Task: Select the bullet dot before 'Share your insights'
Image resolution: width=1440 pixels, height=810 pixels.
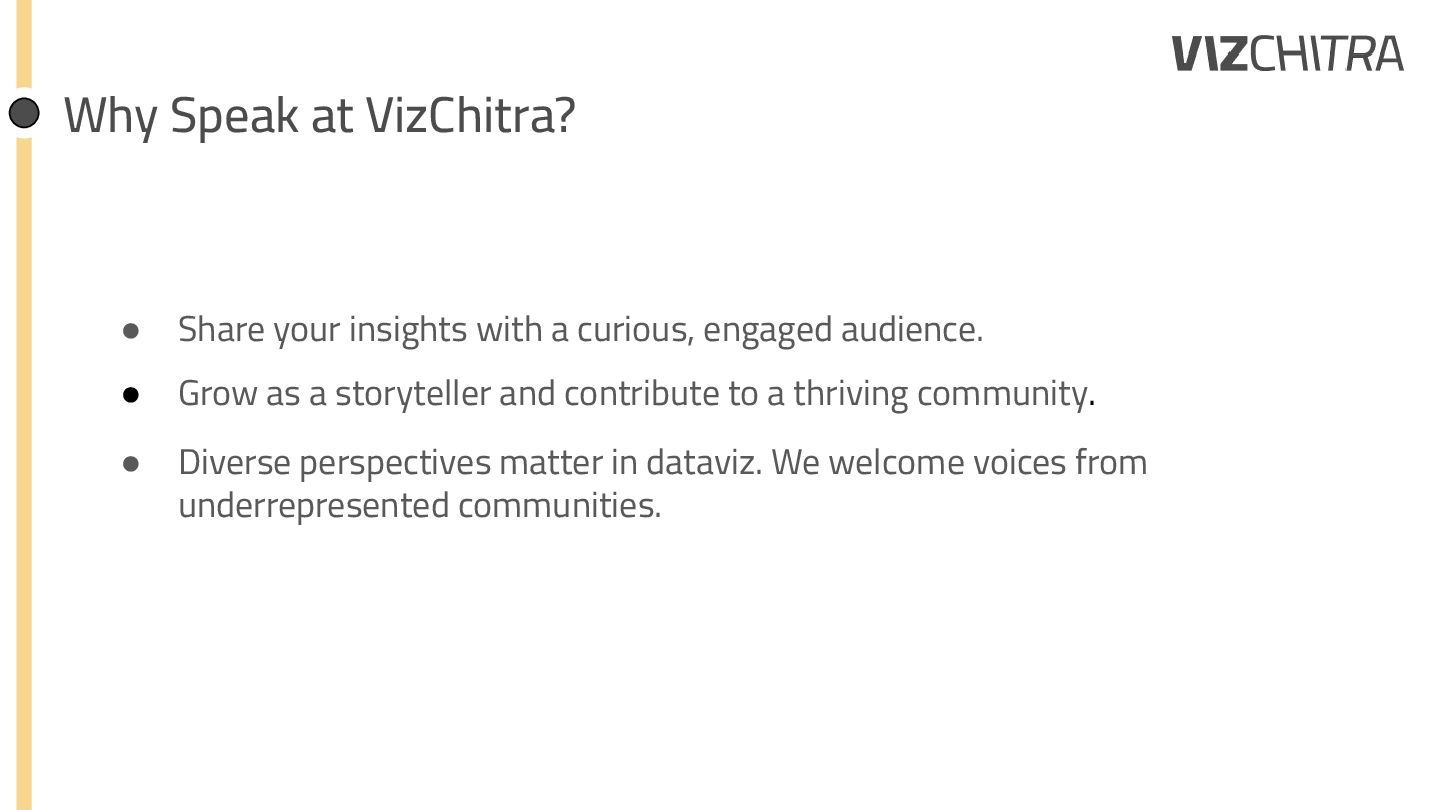Action: (130, 330)
